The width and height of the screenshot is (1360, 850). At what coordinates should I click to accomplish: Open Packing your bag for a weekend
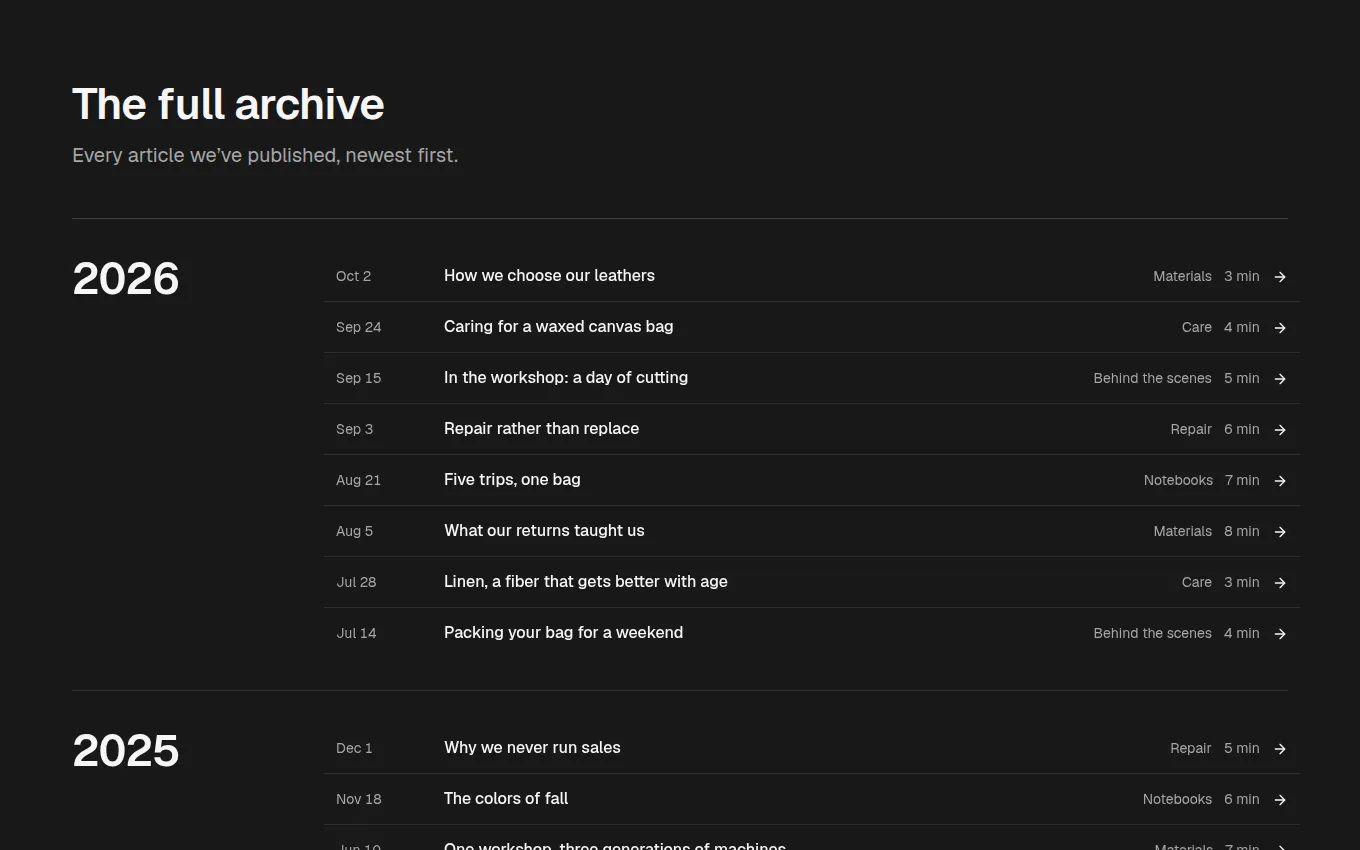coord(563,633)
